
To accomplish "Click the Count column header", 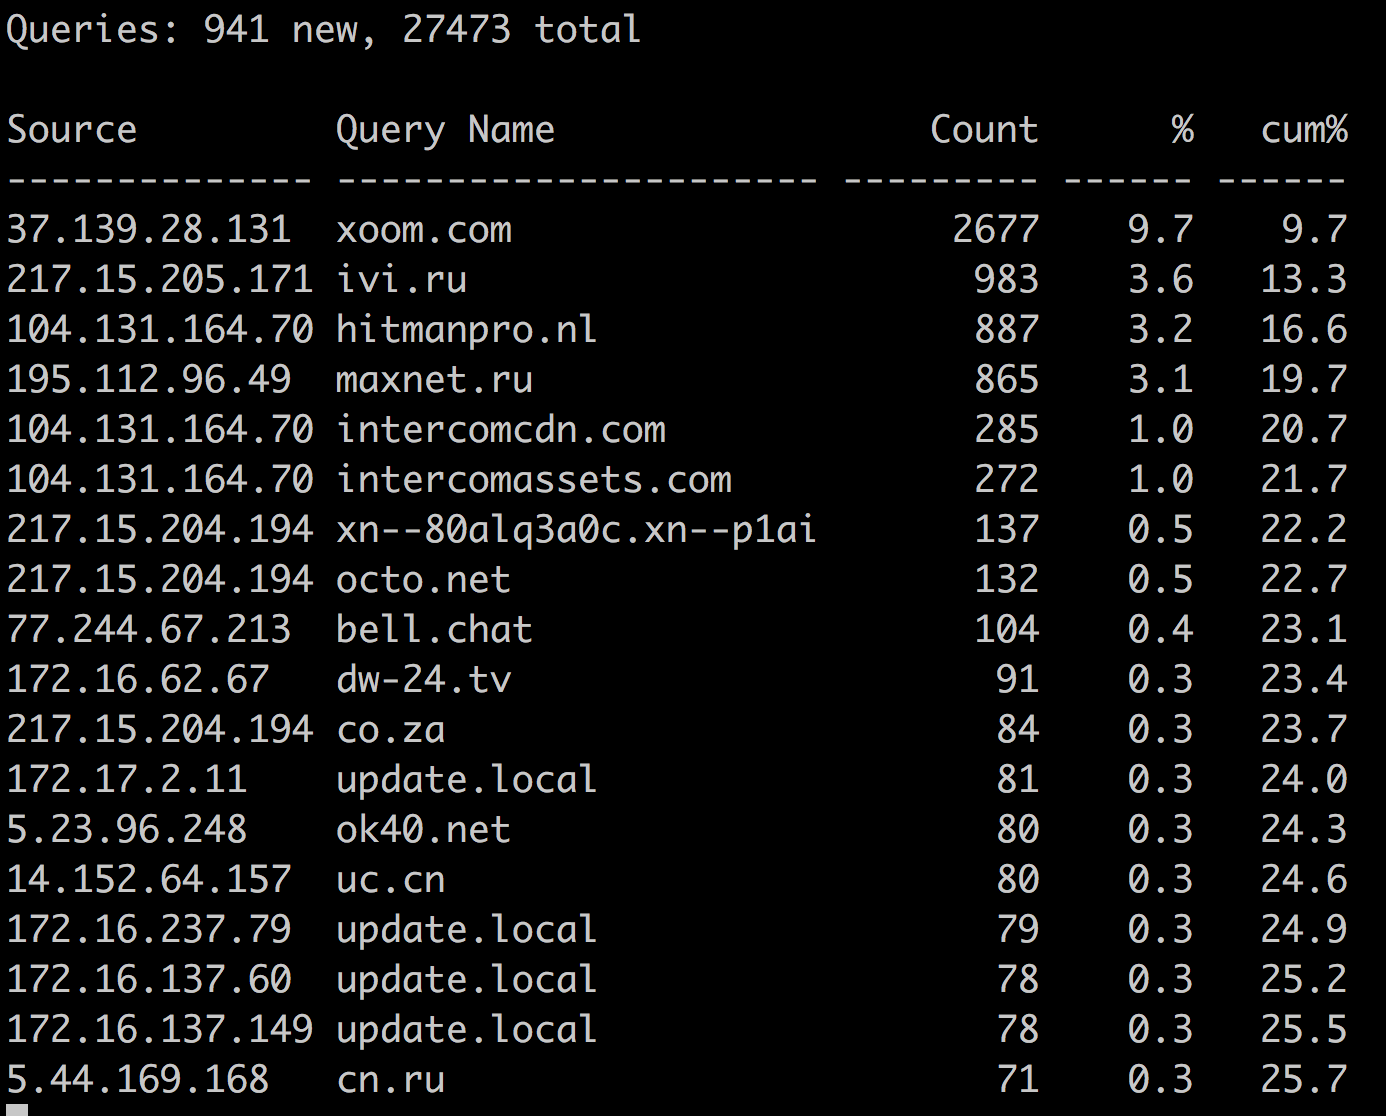I will 984,130.
